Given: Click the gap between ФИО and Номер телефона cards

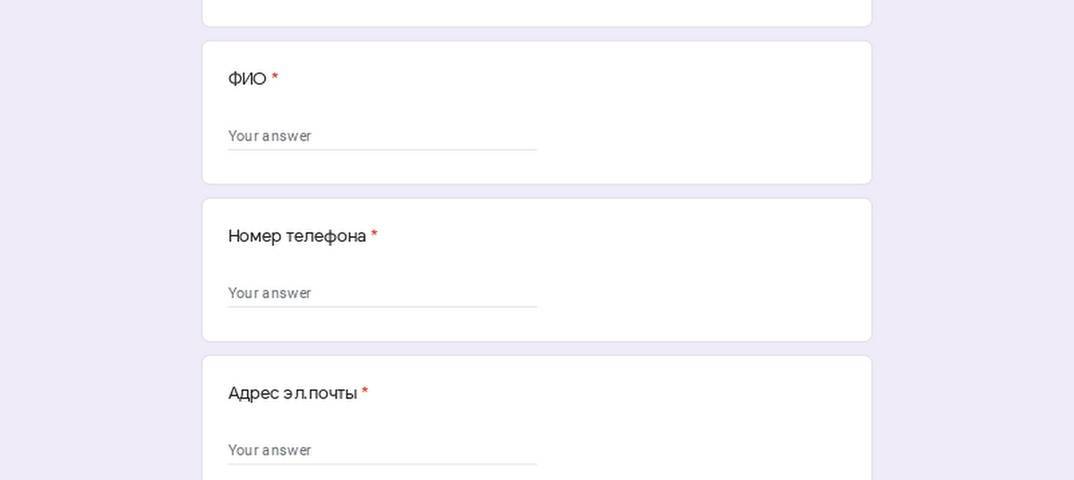Looking at the screenshot, I should tap(537, 191).
